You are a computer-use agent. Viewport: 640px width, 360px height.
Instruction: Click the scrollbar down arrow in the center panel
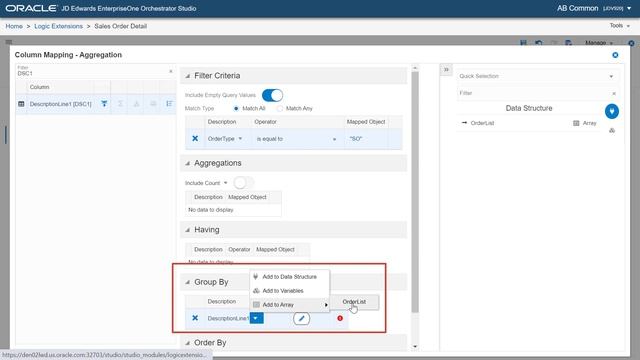(415, 347)
